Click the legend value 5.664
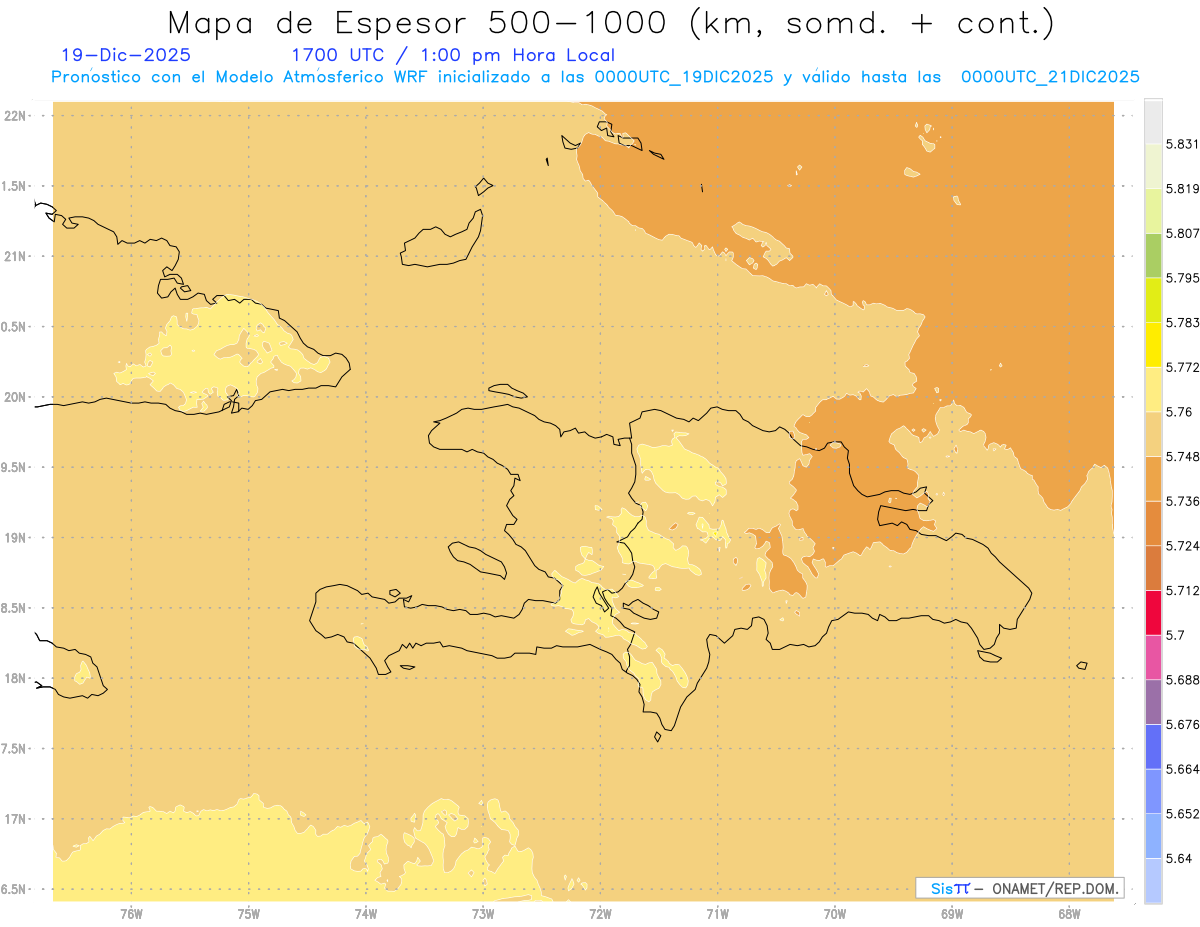1200x927 pixels. pos(1182,769)
